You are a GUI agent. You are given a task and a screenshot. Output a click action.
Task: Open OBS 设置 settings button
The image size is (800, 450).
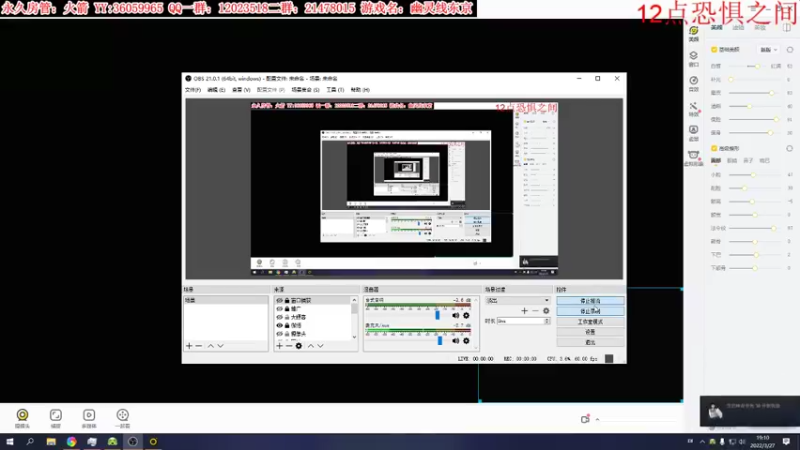[x=590, y=332]
